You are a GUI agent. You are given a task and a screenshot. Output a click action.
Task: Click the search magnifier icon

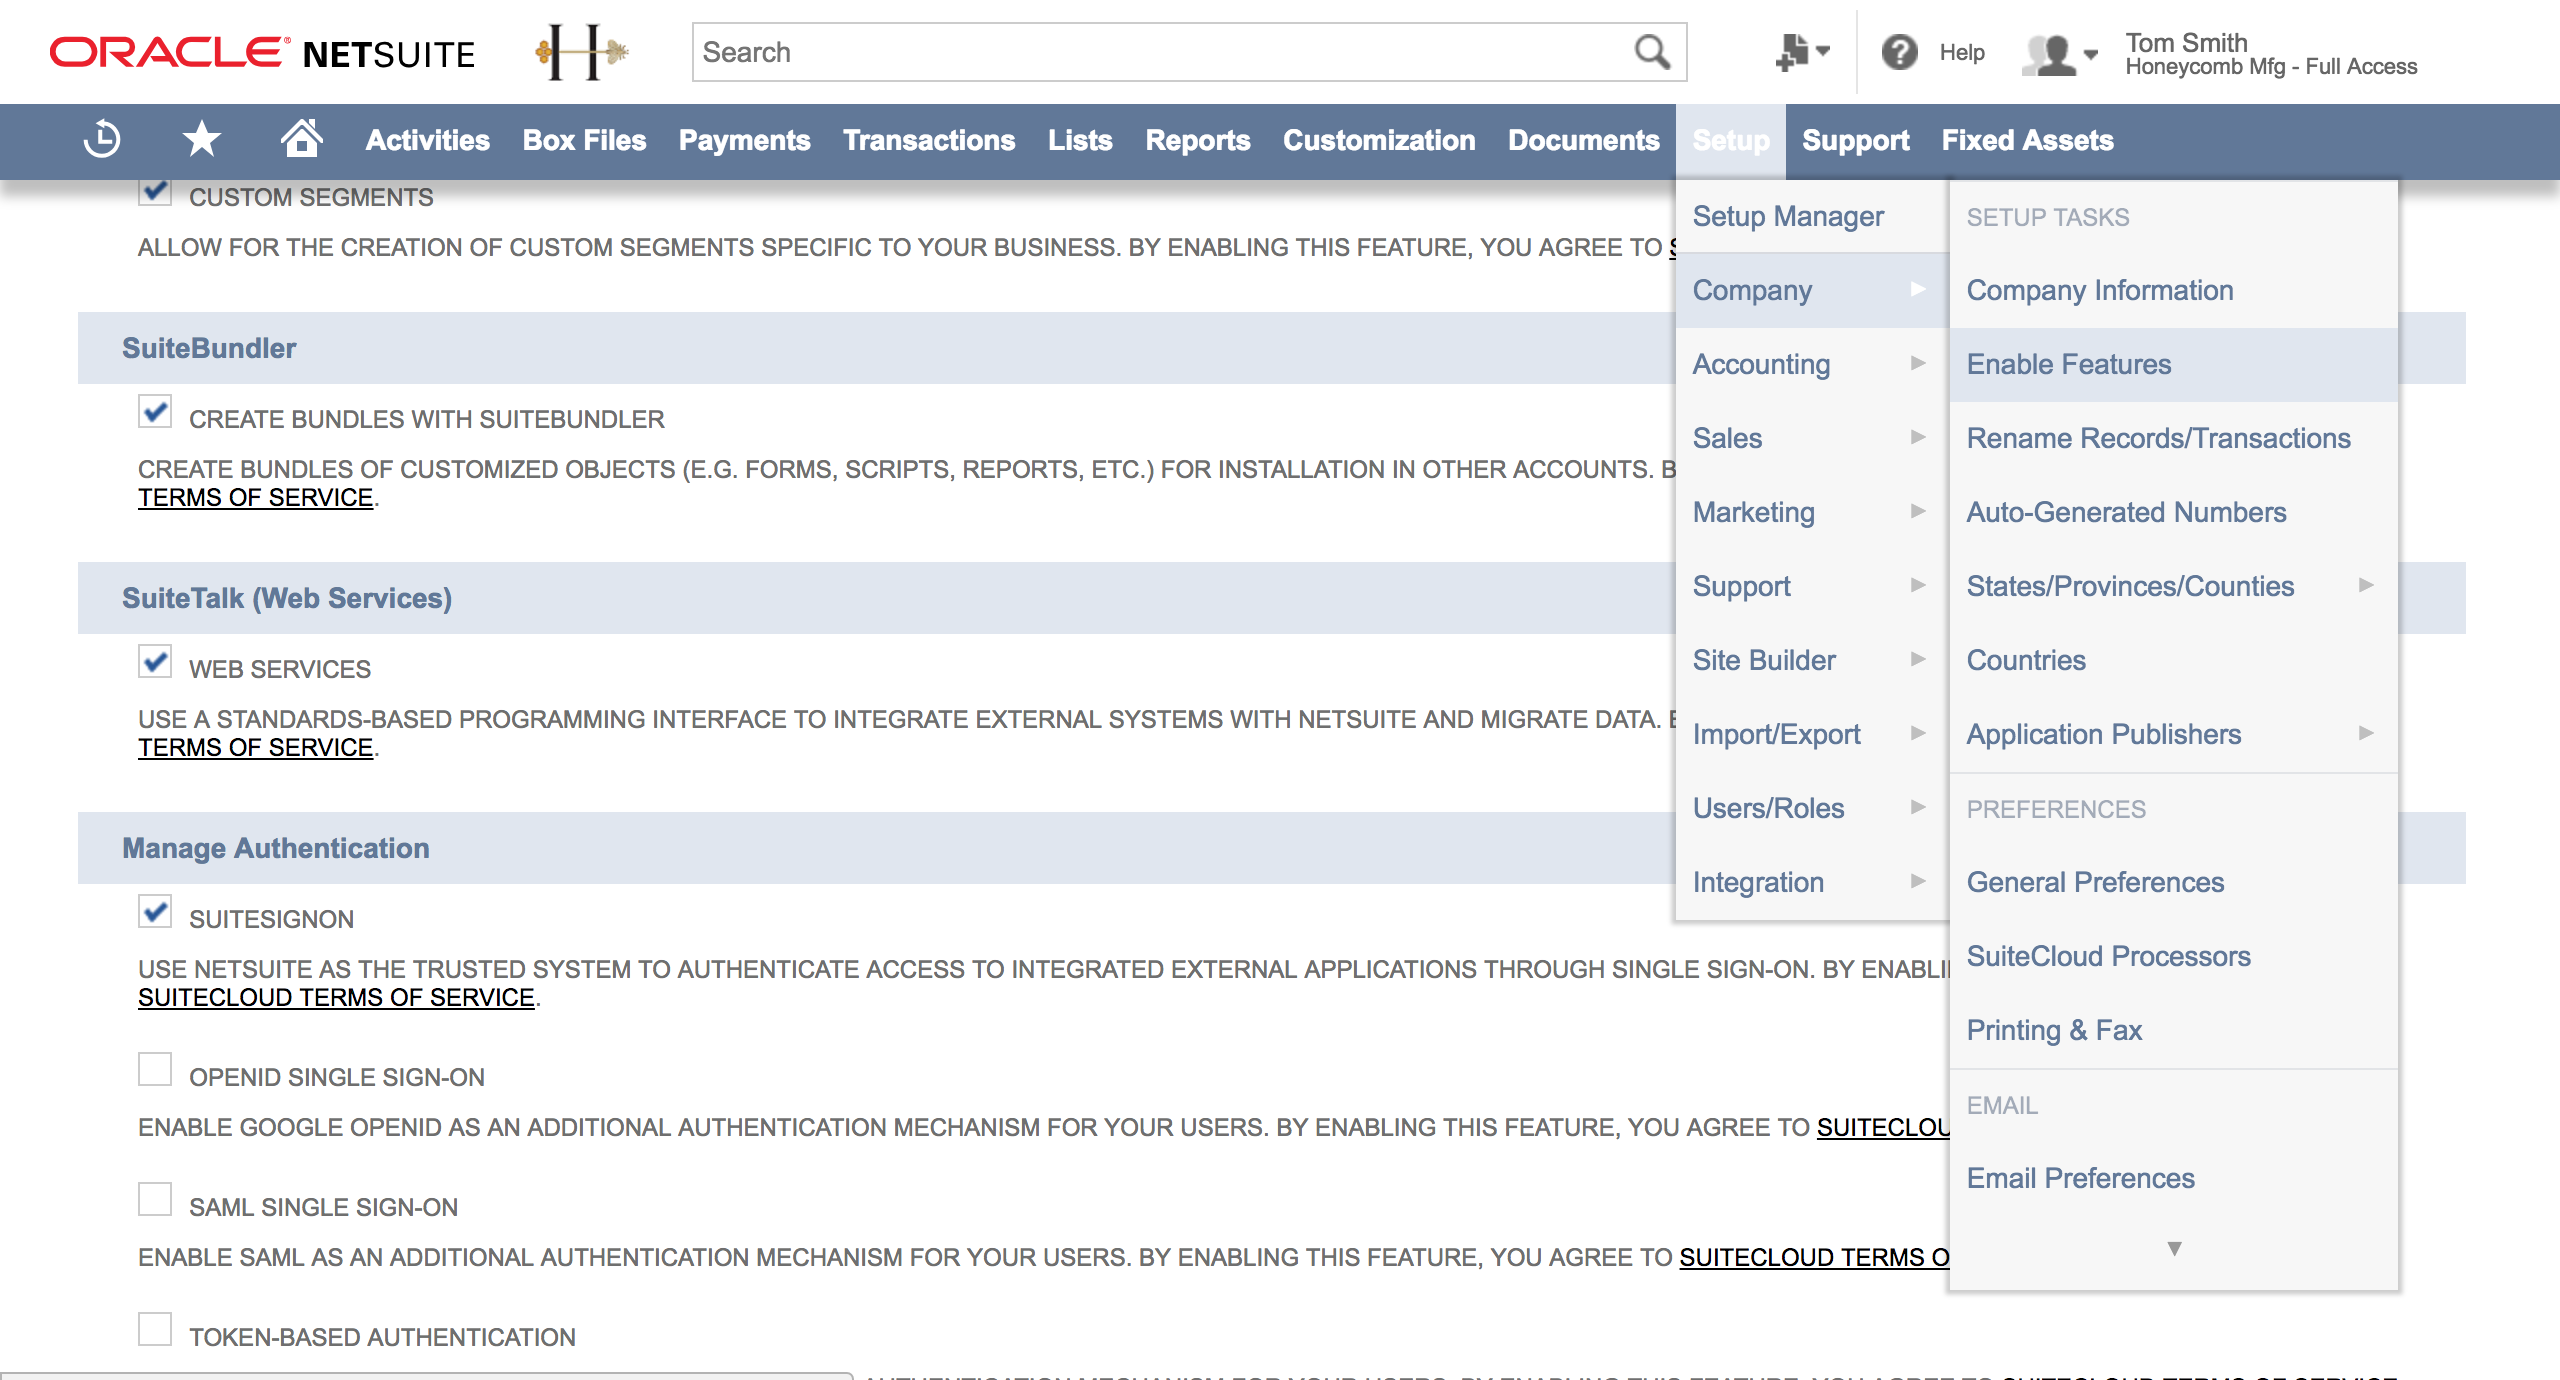pos(1652,52)
